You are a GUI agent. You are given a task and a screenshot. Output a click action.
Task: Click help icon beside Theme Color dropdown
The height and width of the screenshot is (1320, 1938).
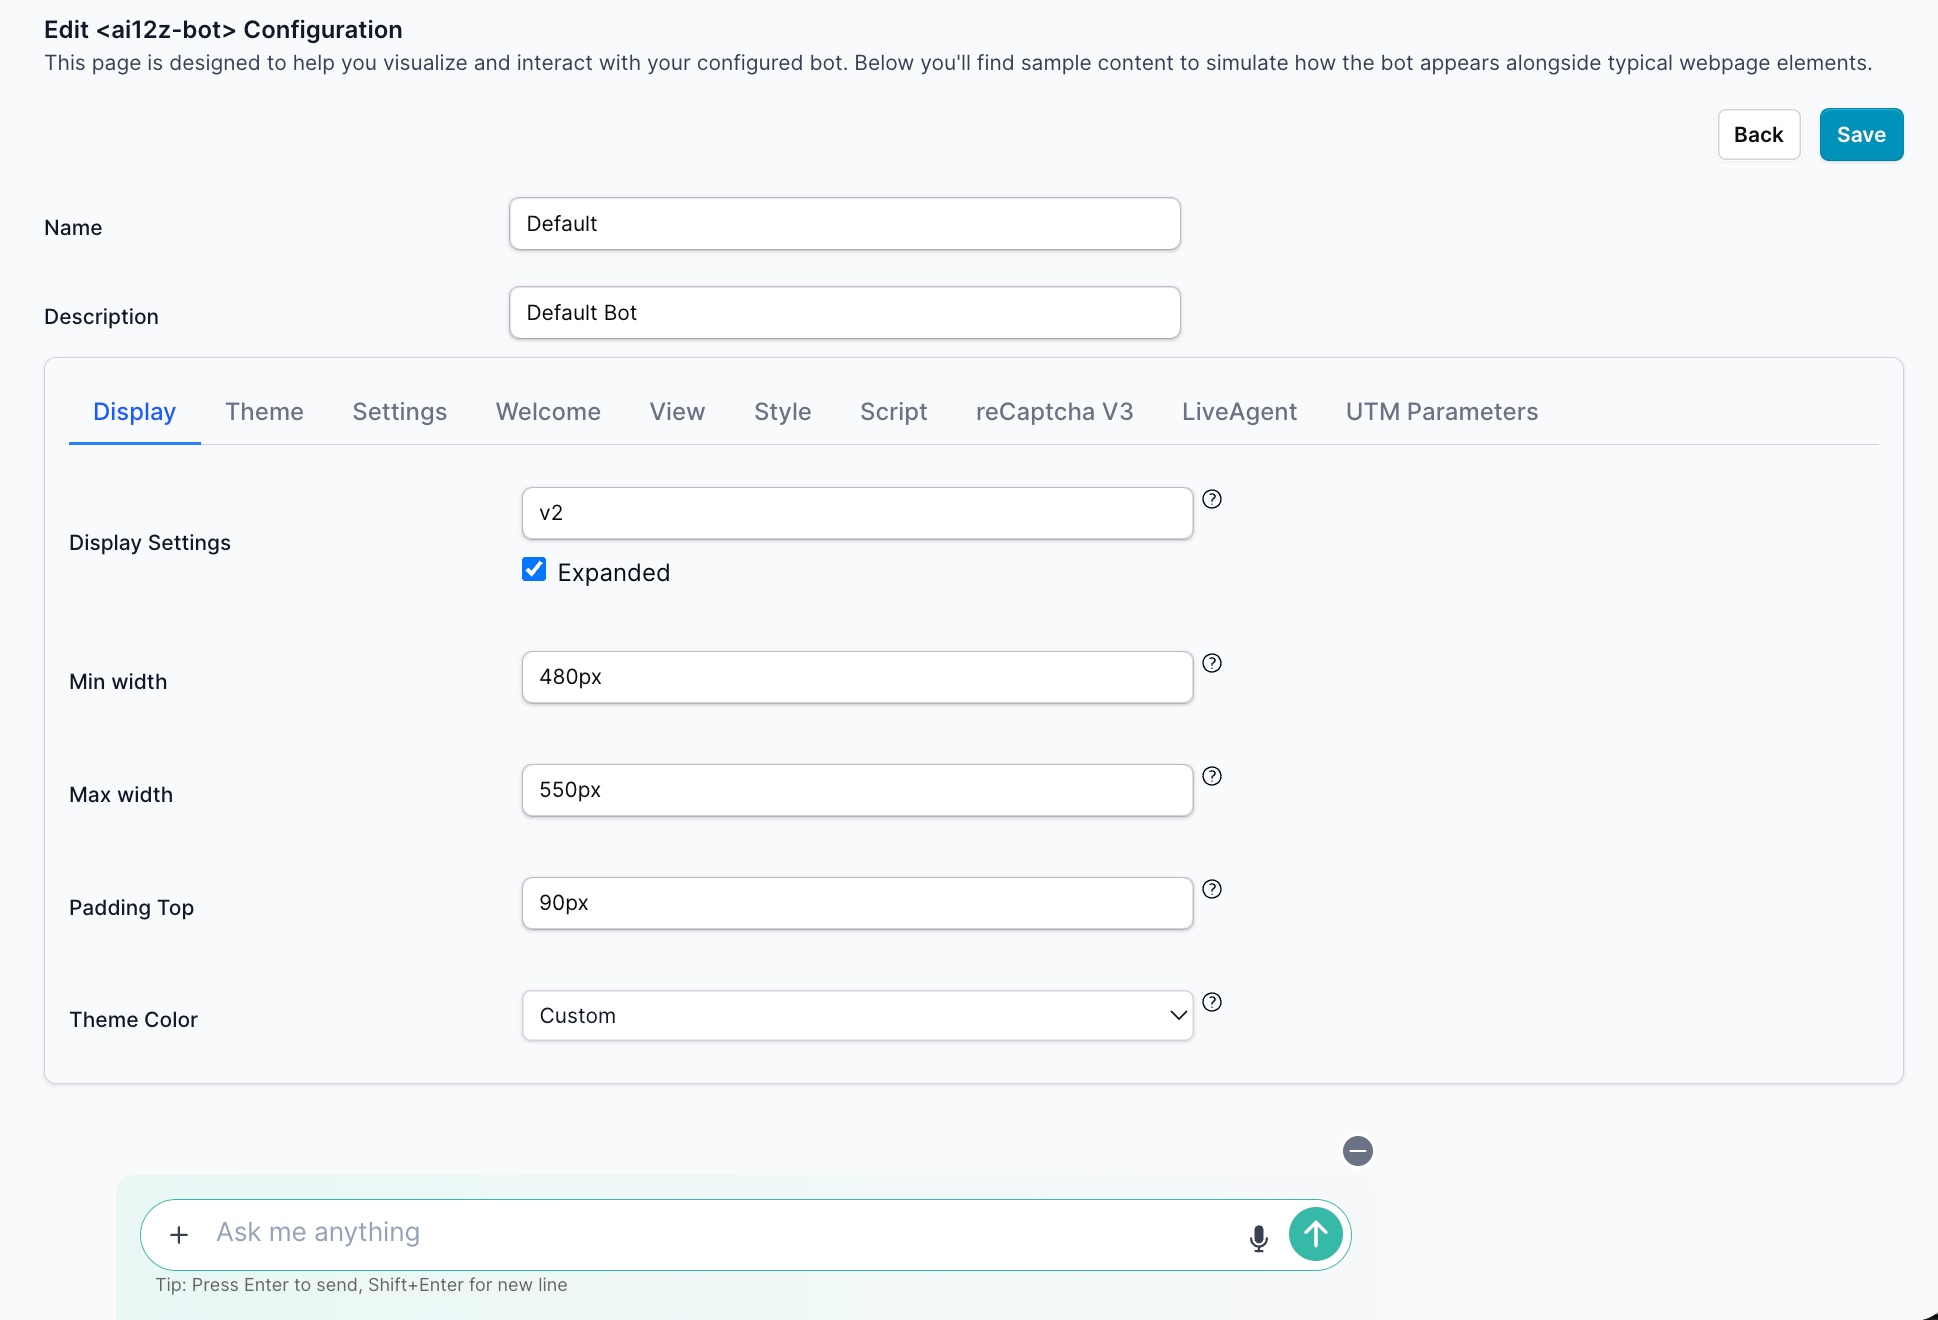(1211, 1002)
